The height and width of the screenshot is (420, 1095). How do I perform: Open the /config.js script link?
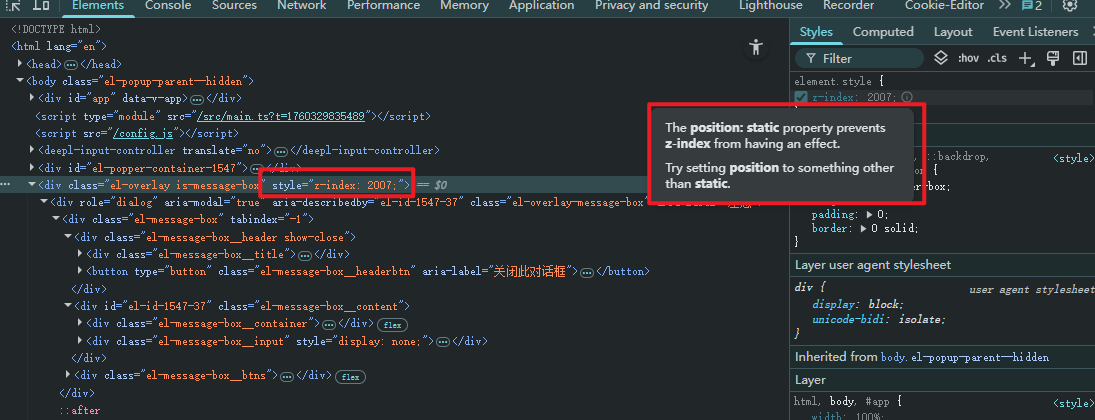(143, 133)
